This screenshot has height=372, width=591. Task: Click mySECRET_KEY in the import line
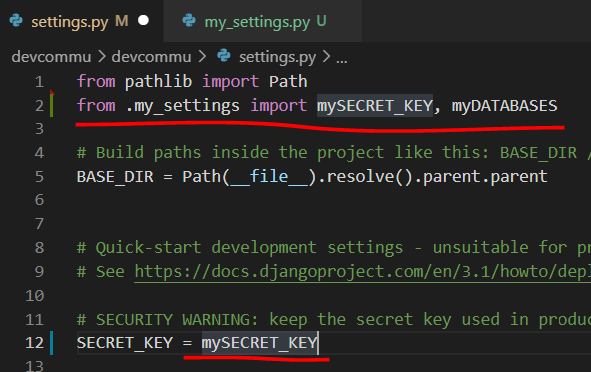375,106
